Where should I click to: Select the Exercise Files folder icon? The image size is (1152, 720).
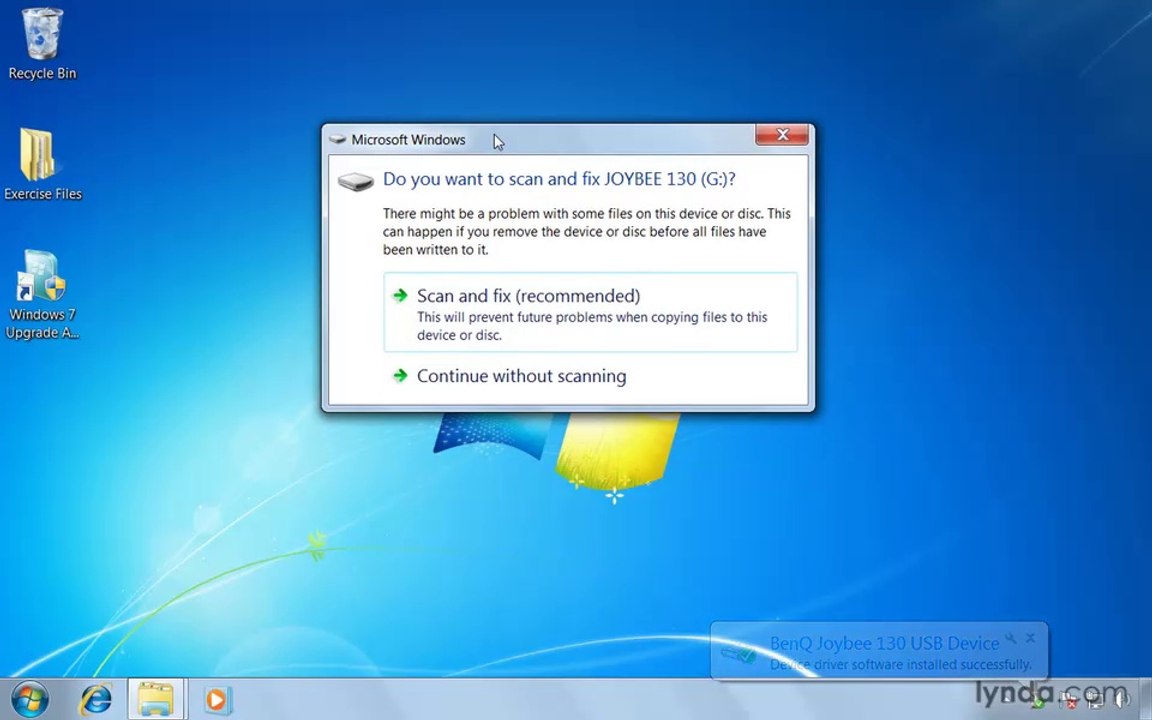pyautogui.click(x=42, y=165)
